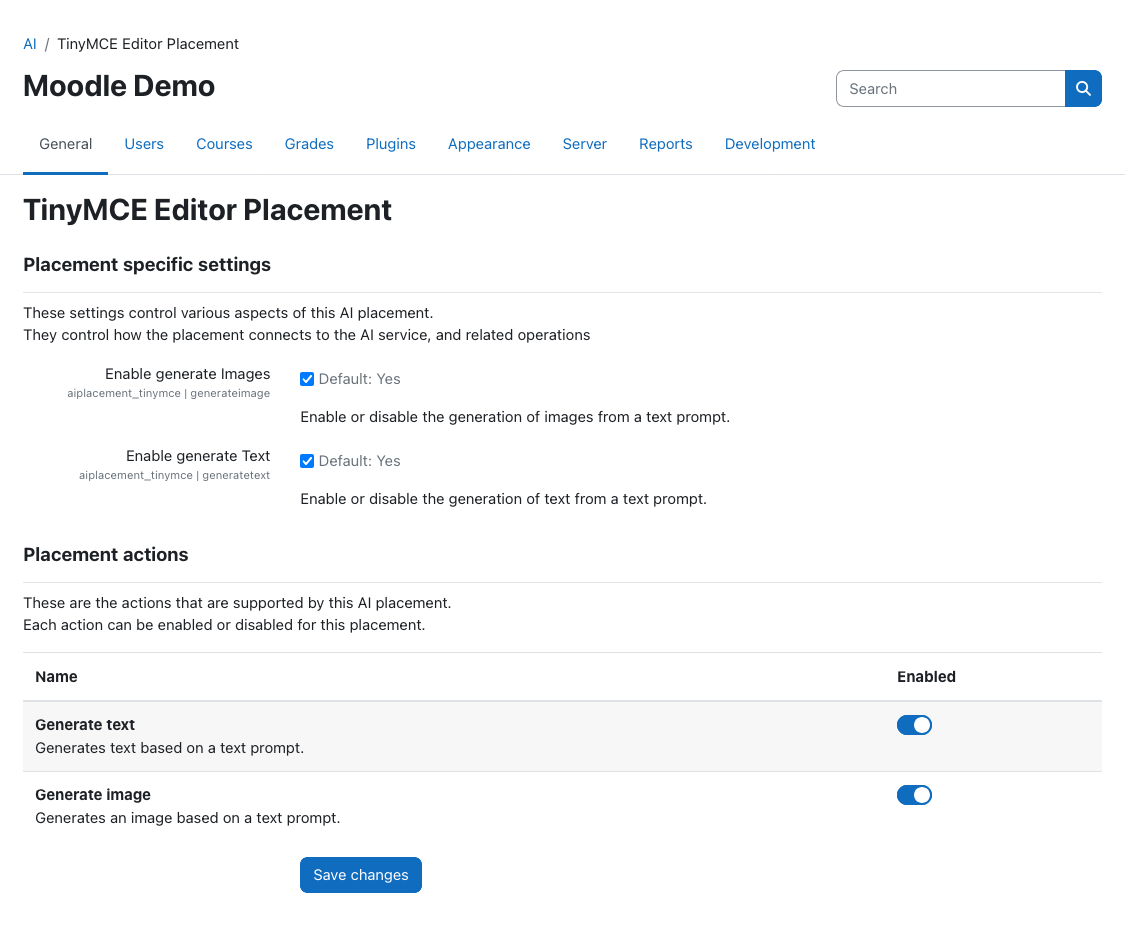Click 'aiplacement_tinymce | generatetext' identifier text
This screenshot has height=933, width=1125.
point(174,475)
